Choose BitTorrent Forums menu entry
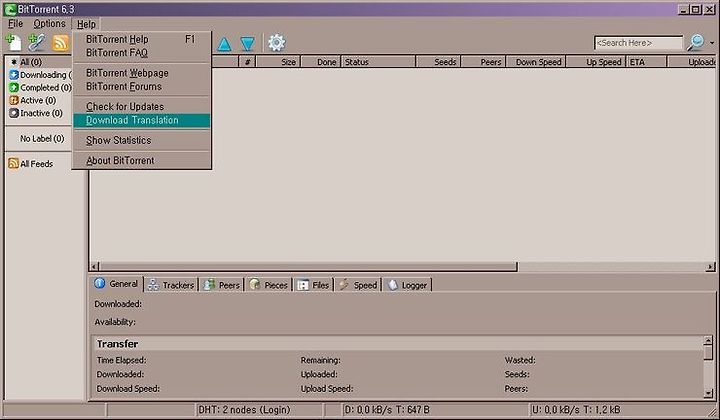 coord(141,86)
